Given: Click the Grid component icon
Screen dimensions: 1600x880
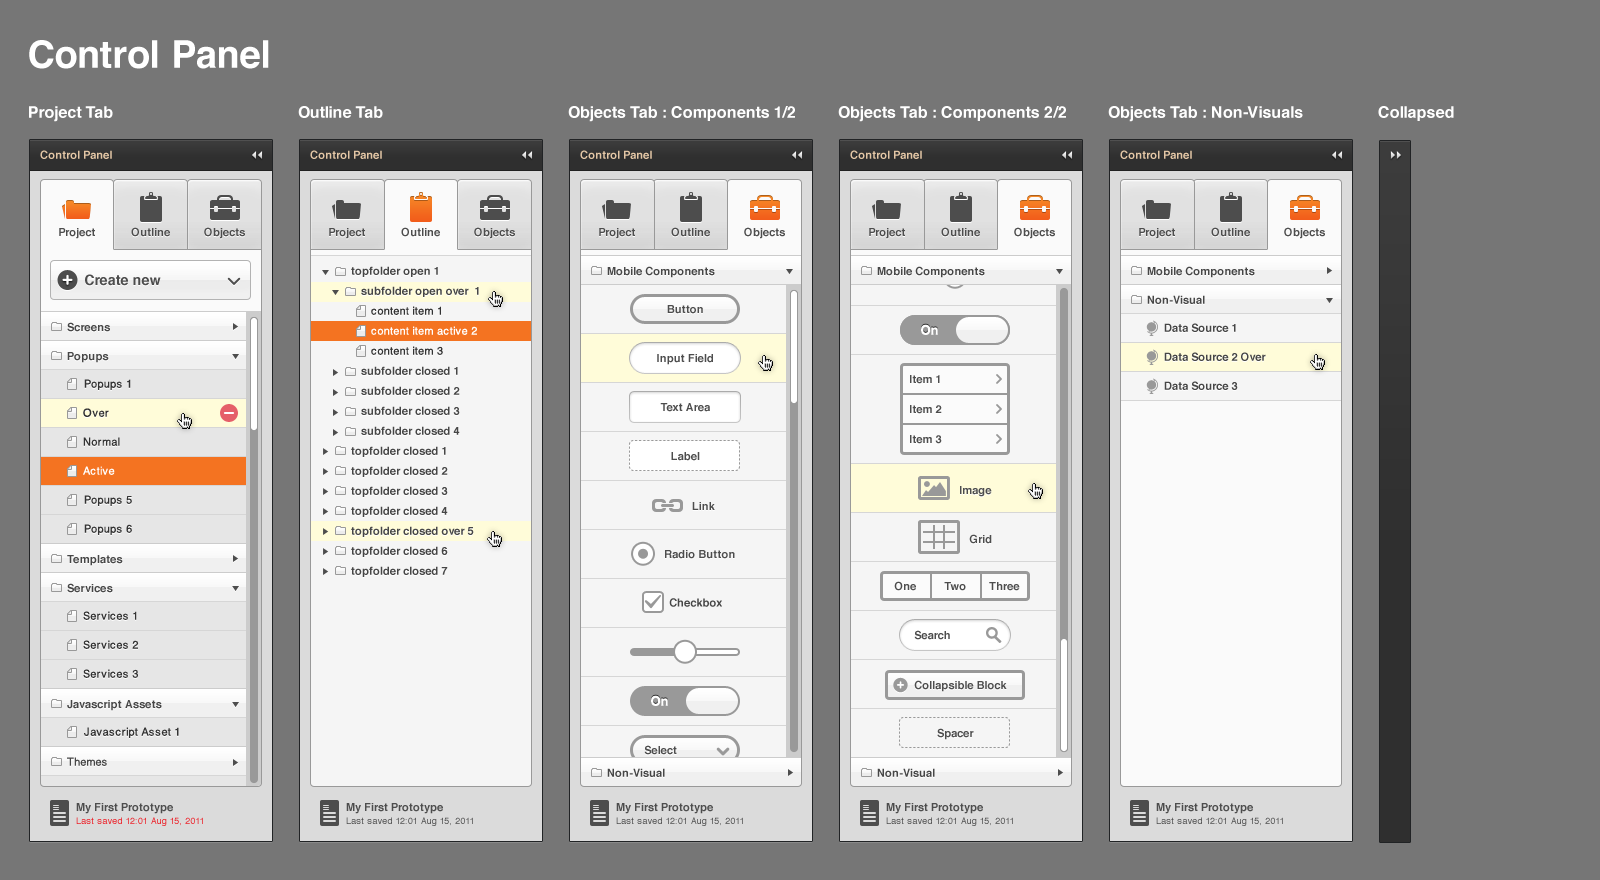Looking at the screenshot, I should [939, 537].
